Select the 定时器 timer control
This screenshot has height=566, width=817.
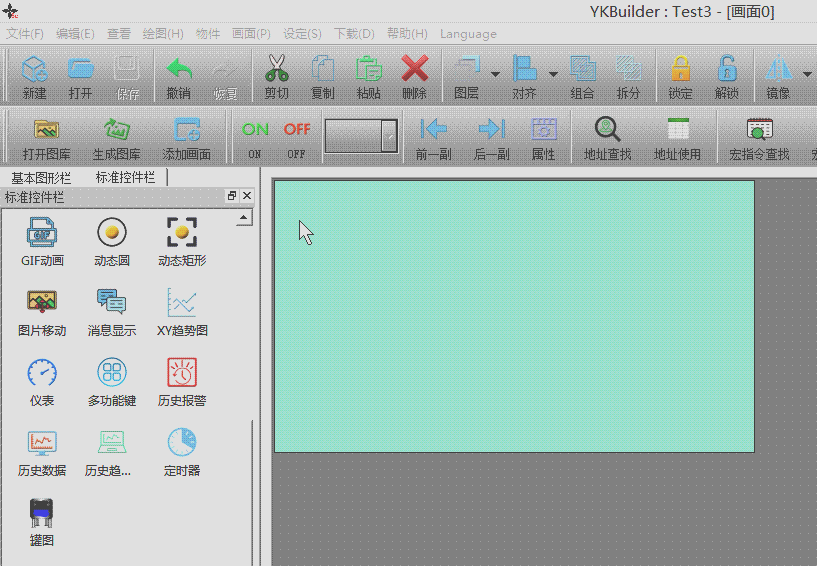(x=181, y=443)
